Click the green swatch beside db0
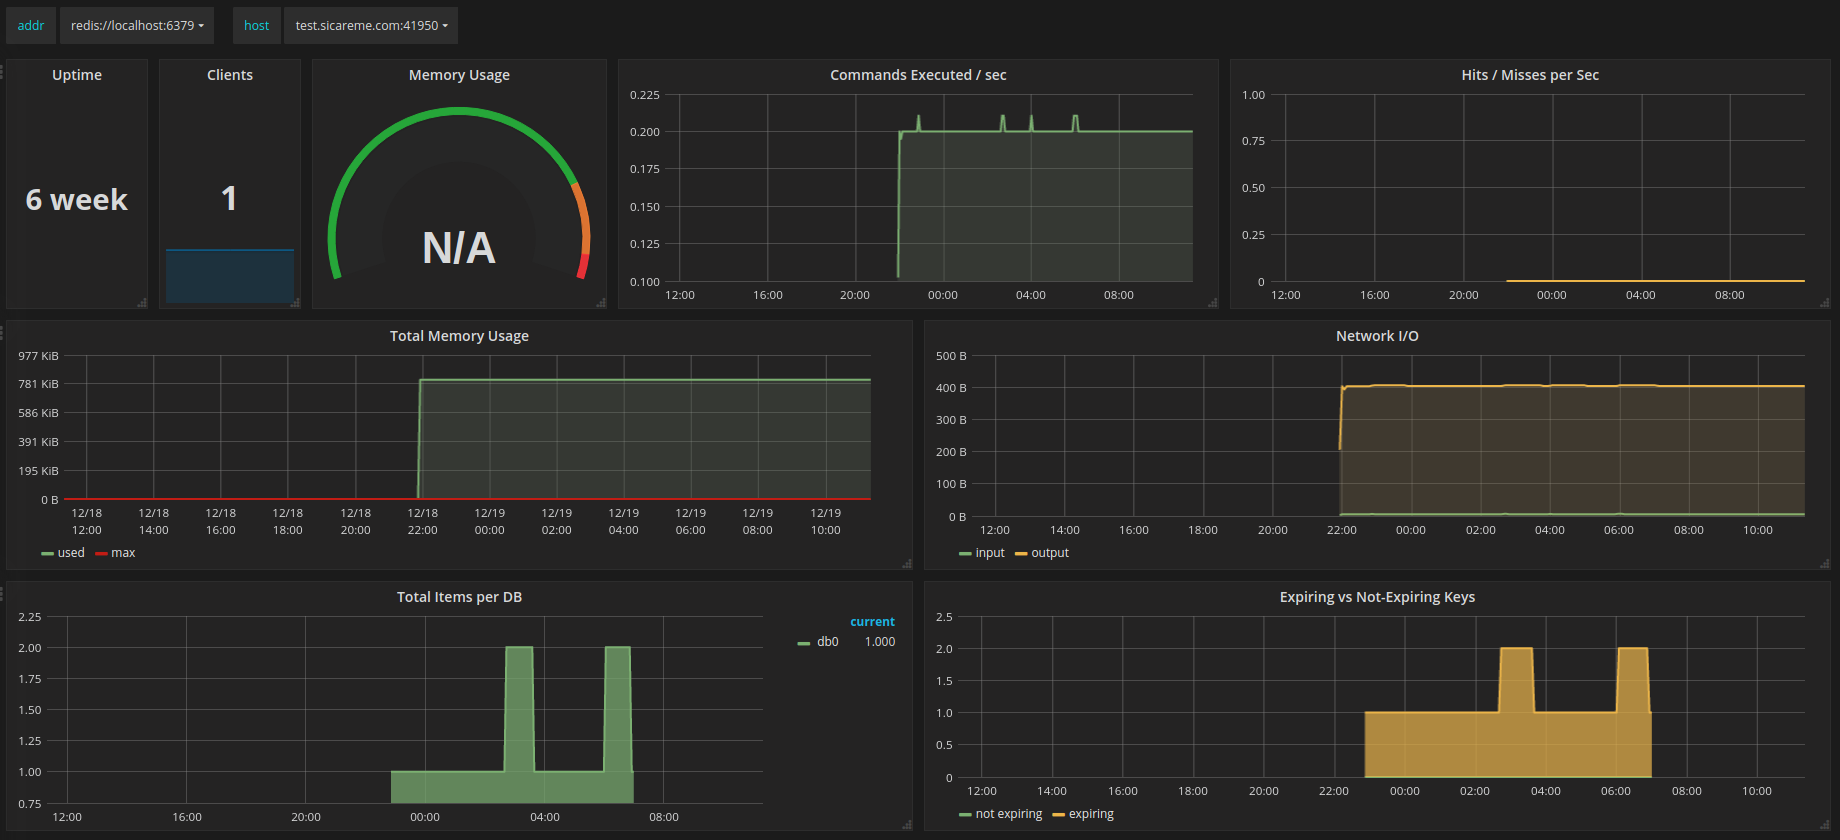Image resolution: width=1840 pixels, height=840 pixels. 804,643
